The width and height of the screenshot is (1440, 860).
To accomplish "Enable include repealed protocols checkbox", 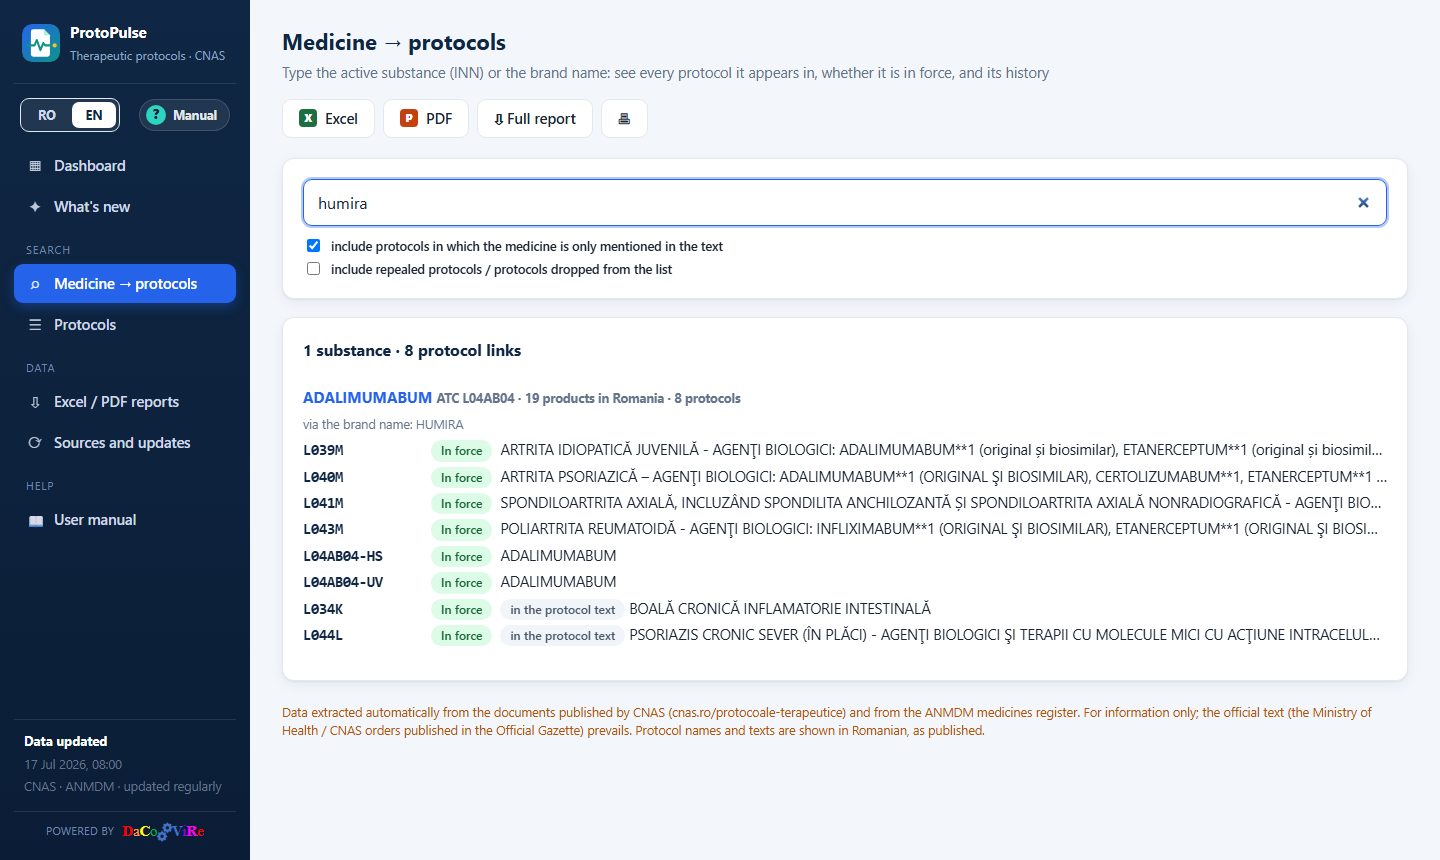I will tap(314, 269).
